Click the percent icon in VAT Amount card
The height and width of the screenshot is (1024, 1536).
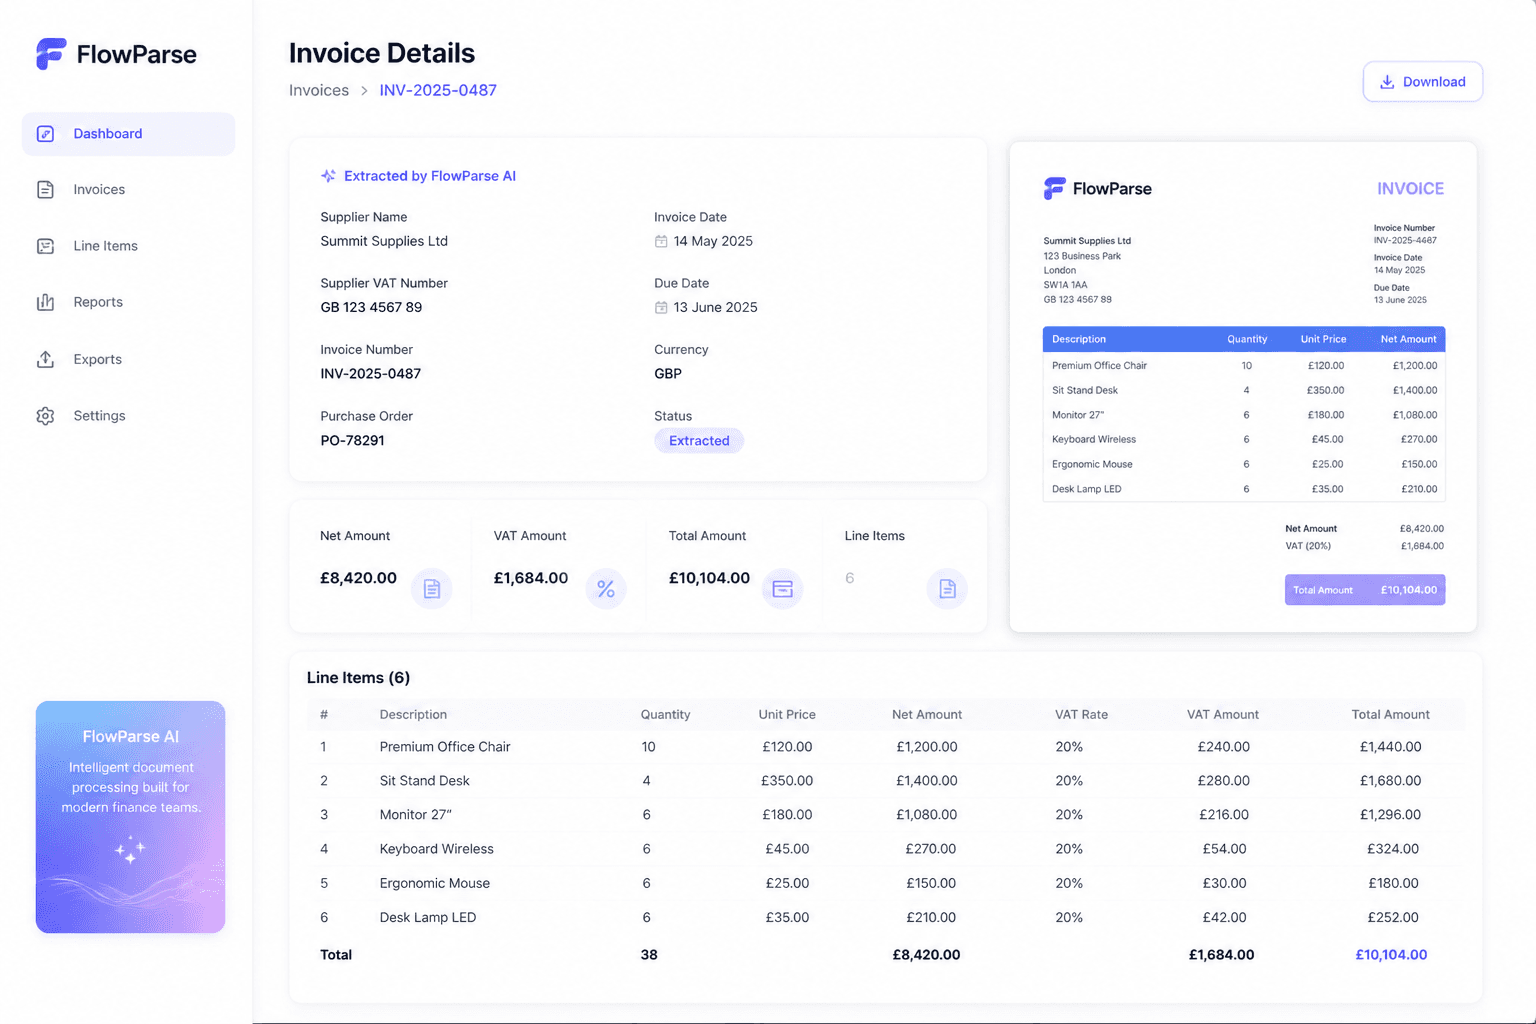coord(606,589)
